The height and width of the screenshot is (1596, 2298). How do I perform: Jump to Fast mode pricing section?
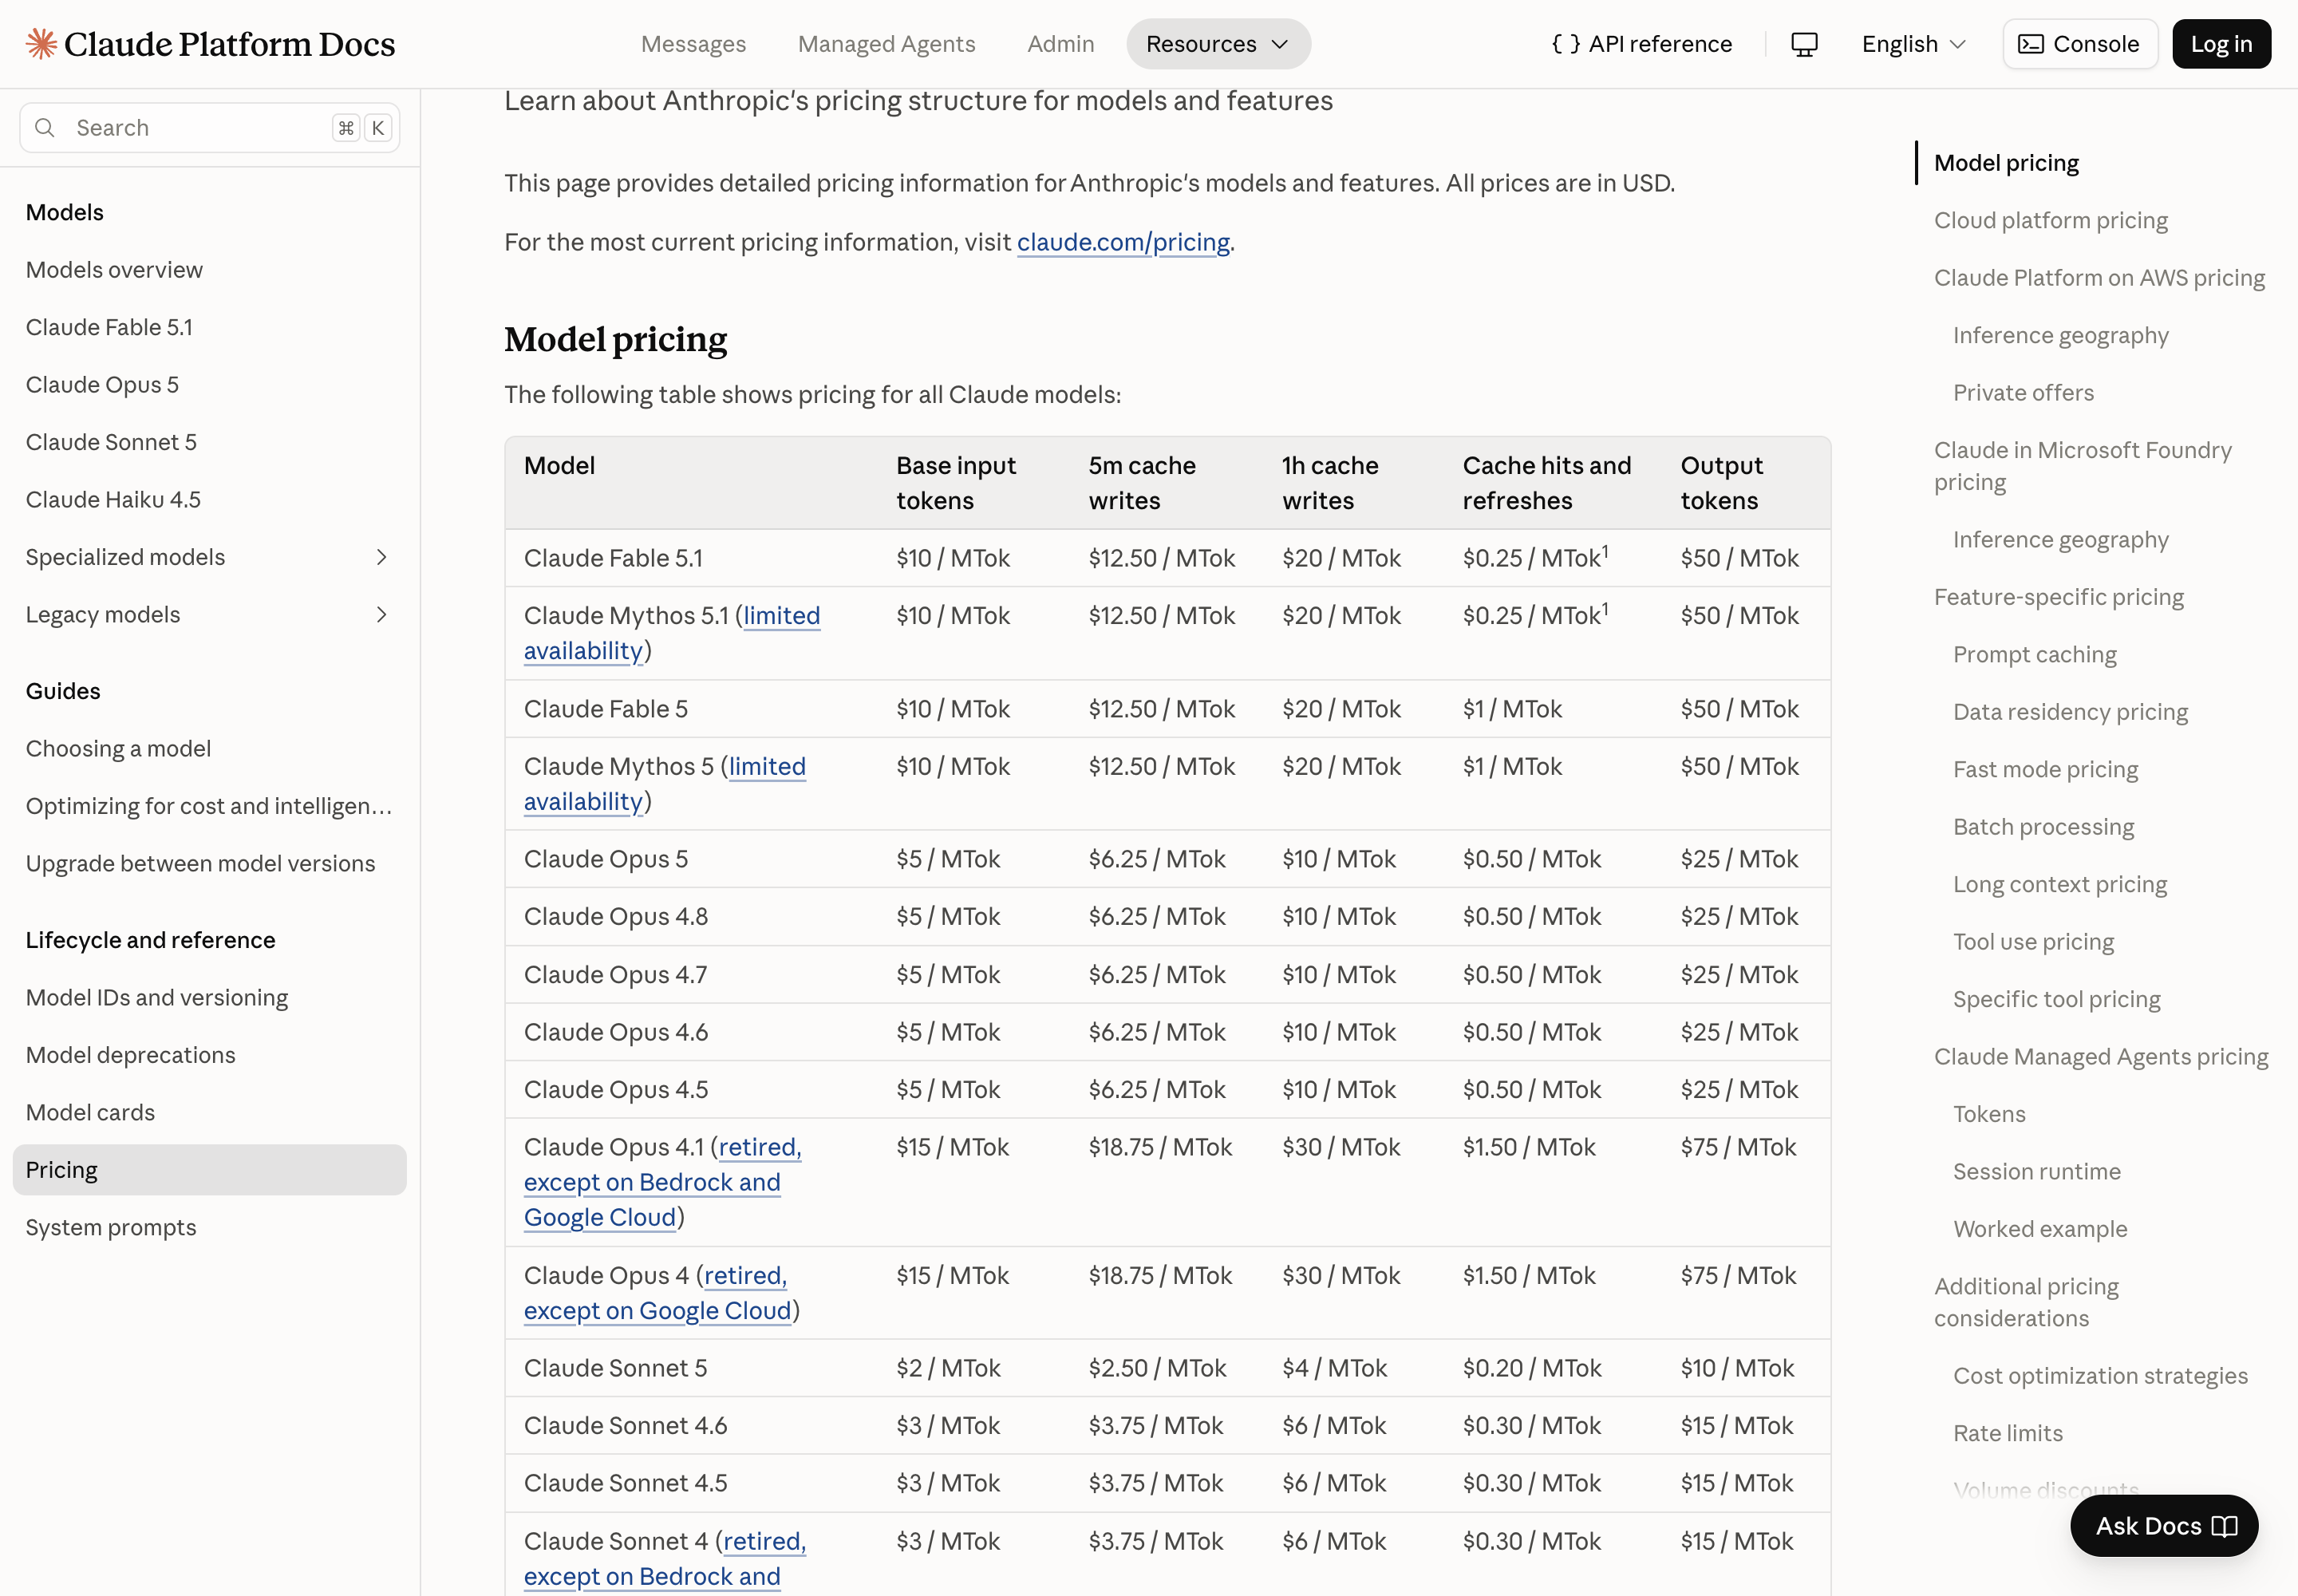(x=2045, y=770)
